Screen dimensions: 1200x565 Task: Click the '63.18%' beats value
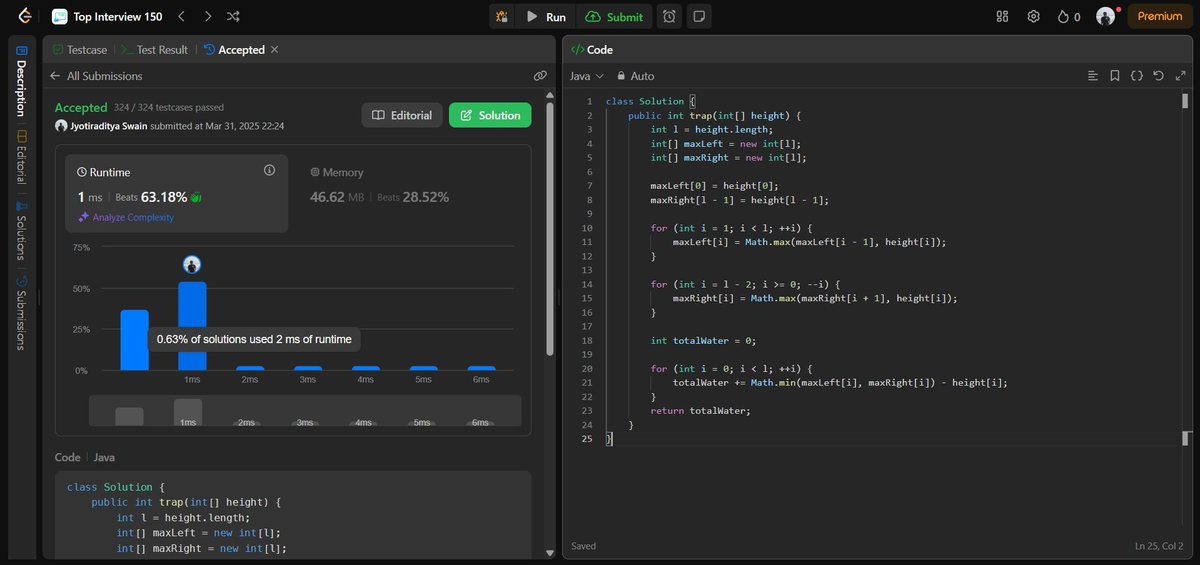165,197
